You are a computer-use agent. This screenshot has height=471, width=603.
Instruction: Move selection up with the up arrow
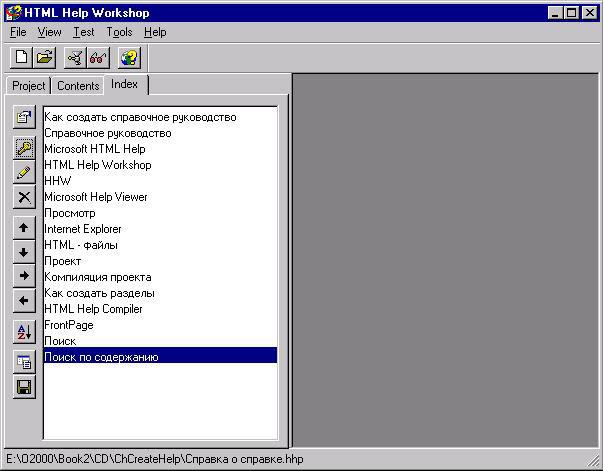[24, 228]
